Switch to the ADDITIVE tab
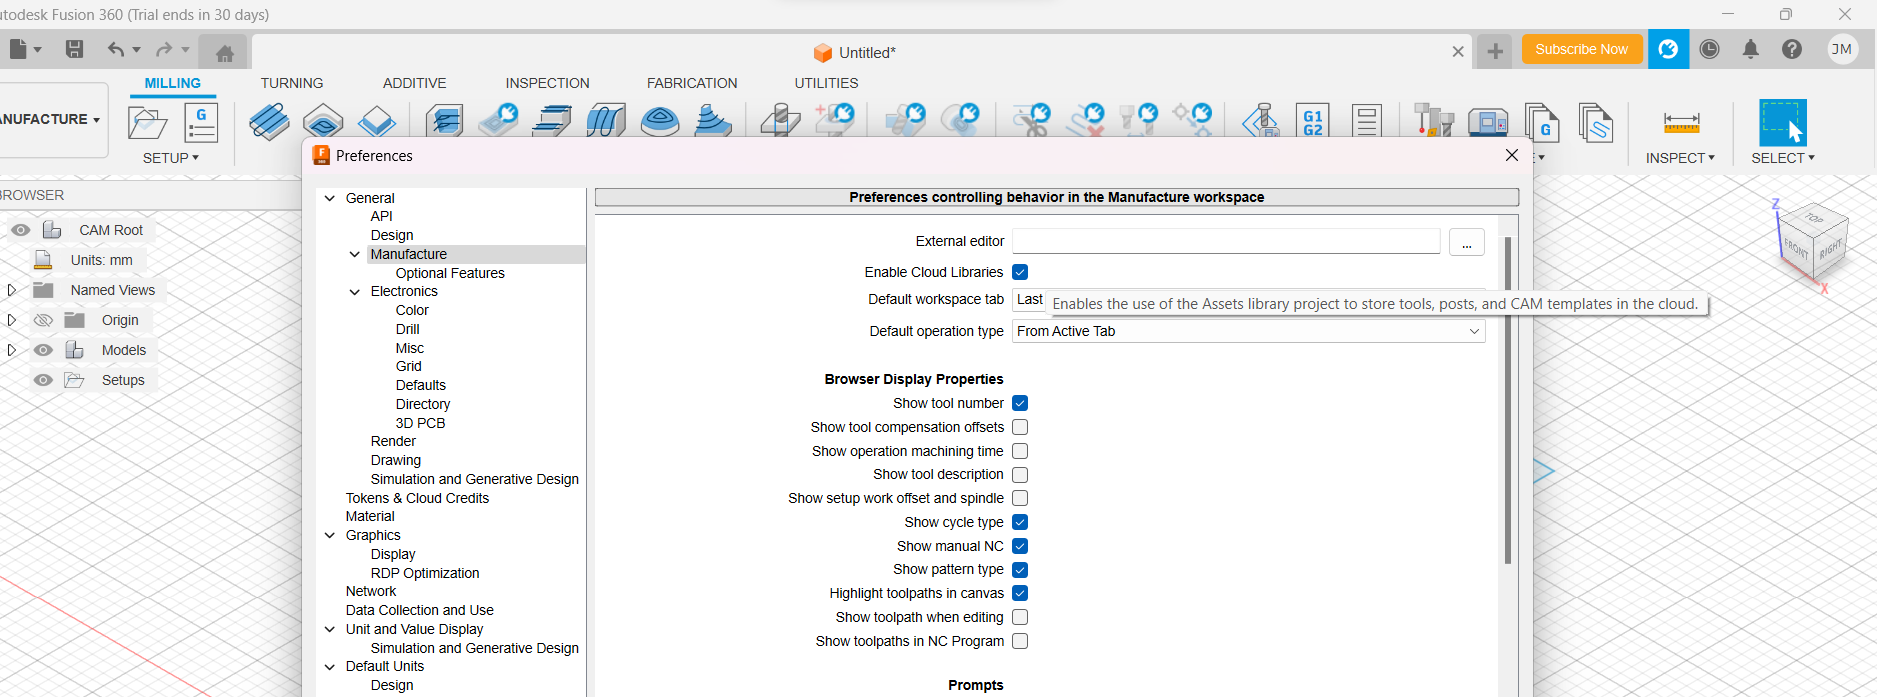 click(414, 83)
